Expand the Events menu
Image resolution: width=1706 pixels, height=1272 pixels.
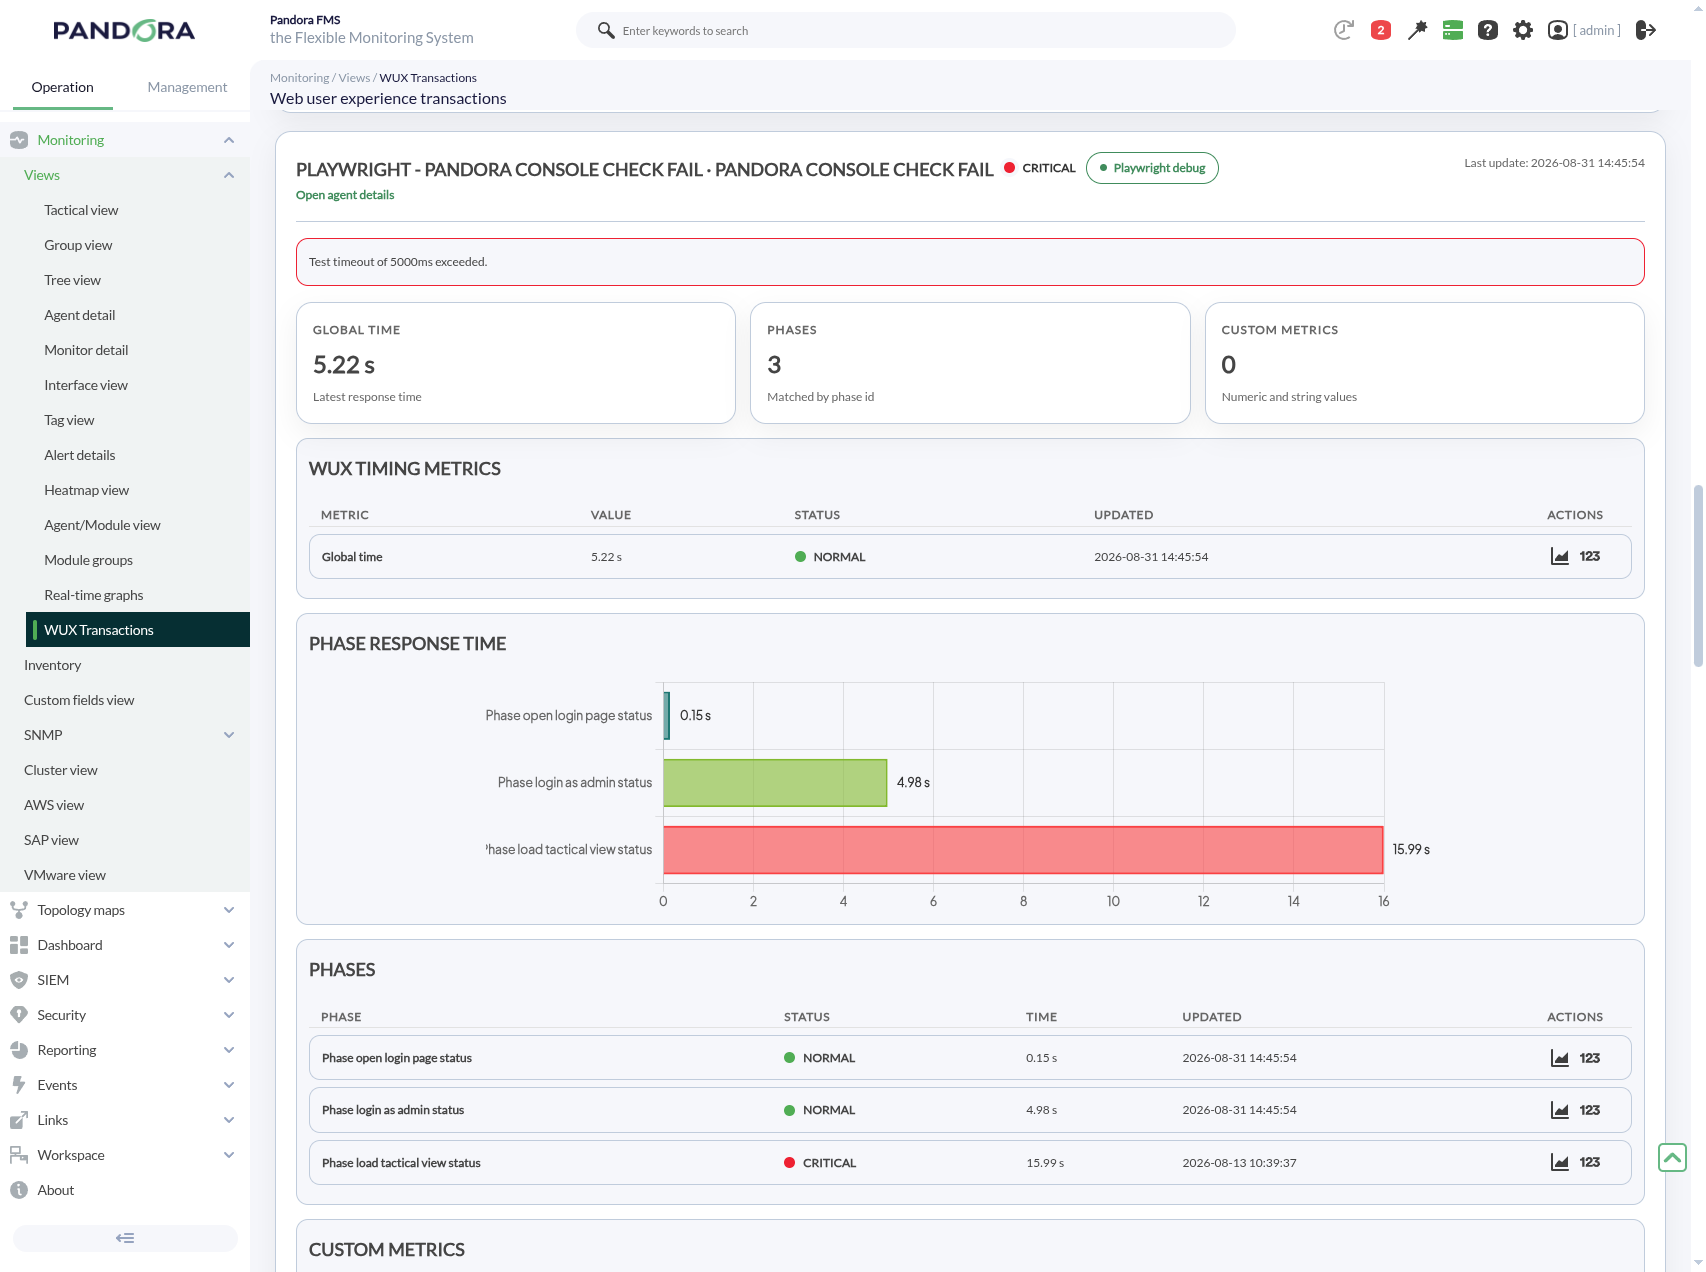pyautogui.click(x=229, y=1085)
